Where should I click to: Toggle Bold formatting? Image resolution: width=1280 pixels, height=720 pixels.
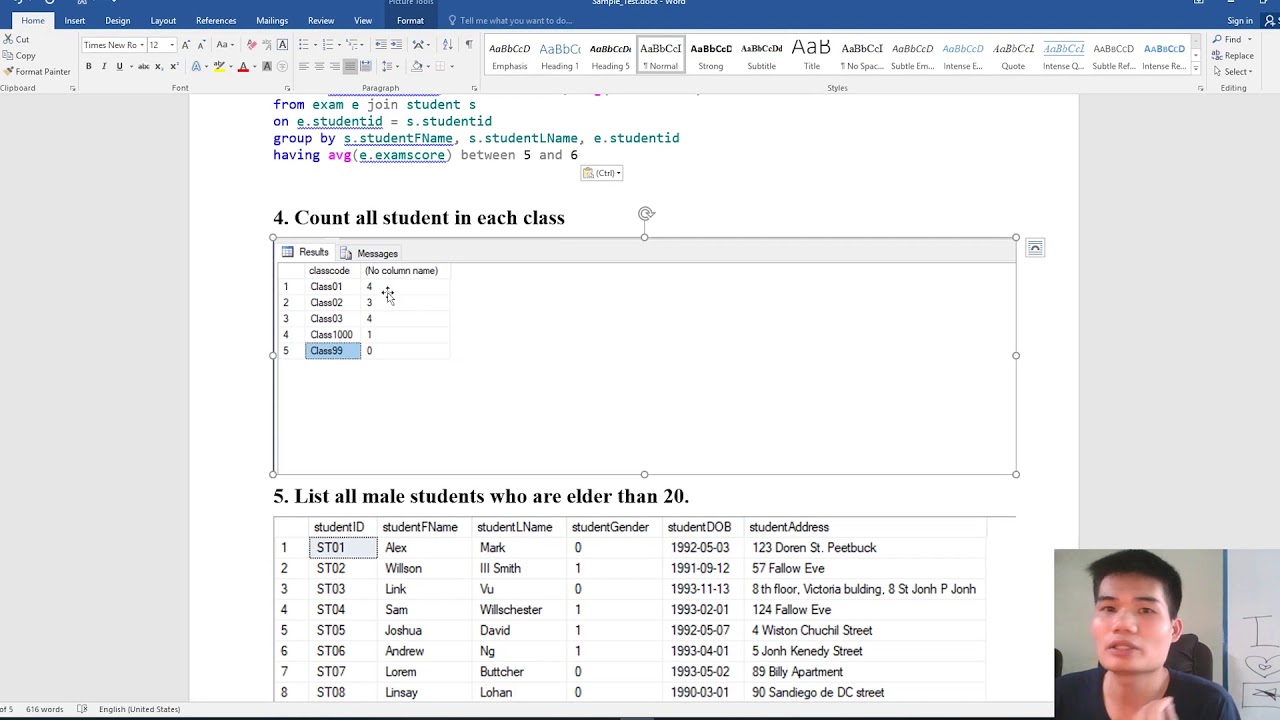[88, 66]
